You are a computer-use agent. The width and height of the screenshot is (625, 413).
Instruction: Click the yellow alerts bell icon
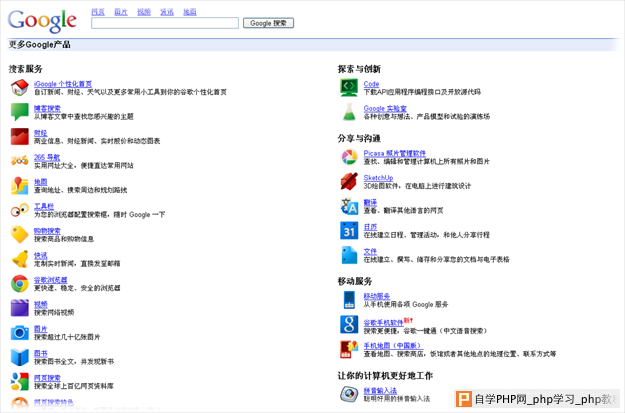tap(20, 259)
